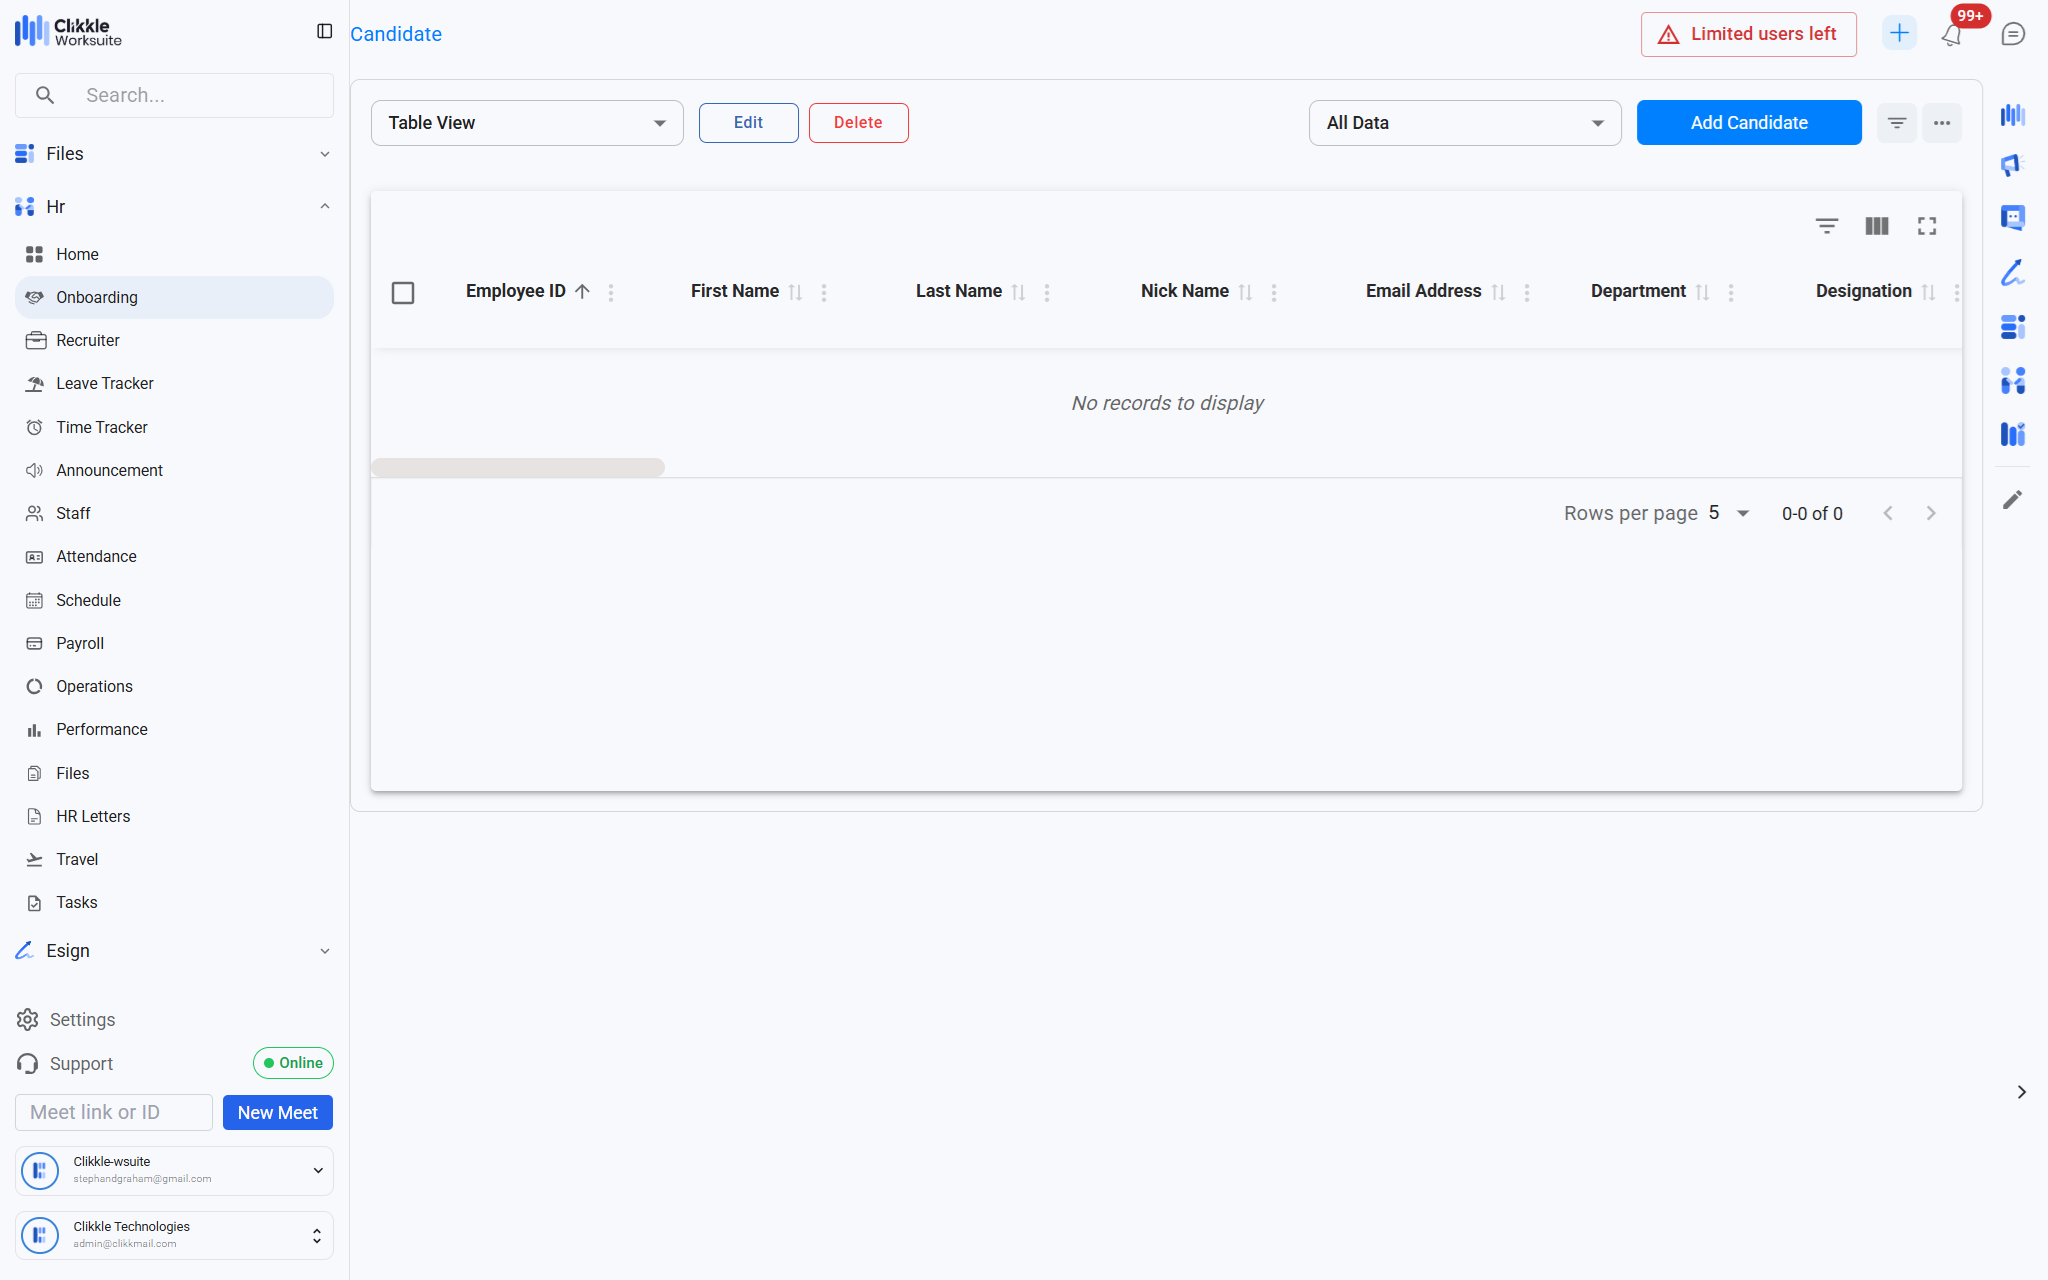
Task: Toggle sort on First Name column
Action: tap(795, 292)
